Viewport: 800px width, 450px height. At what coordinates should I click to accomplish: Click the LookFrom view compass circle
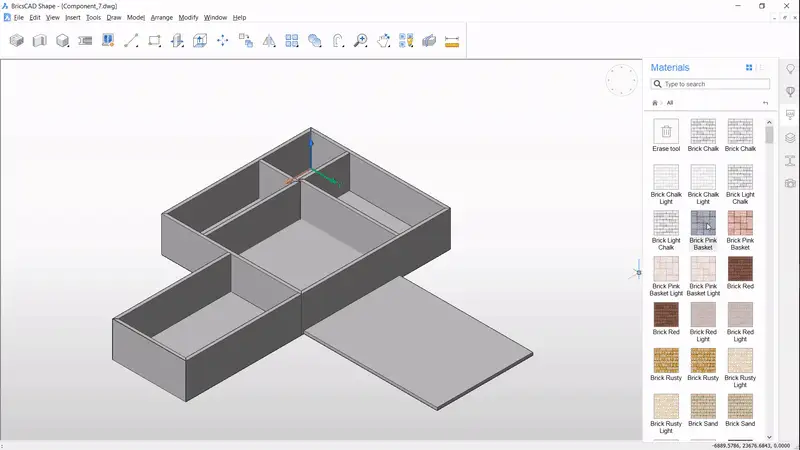pos(621,80)
